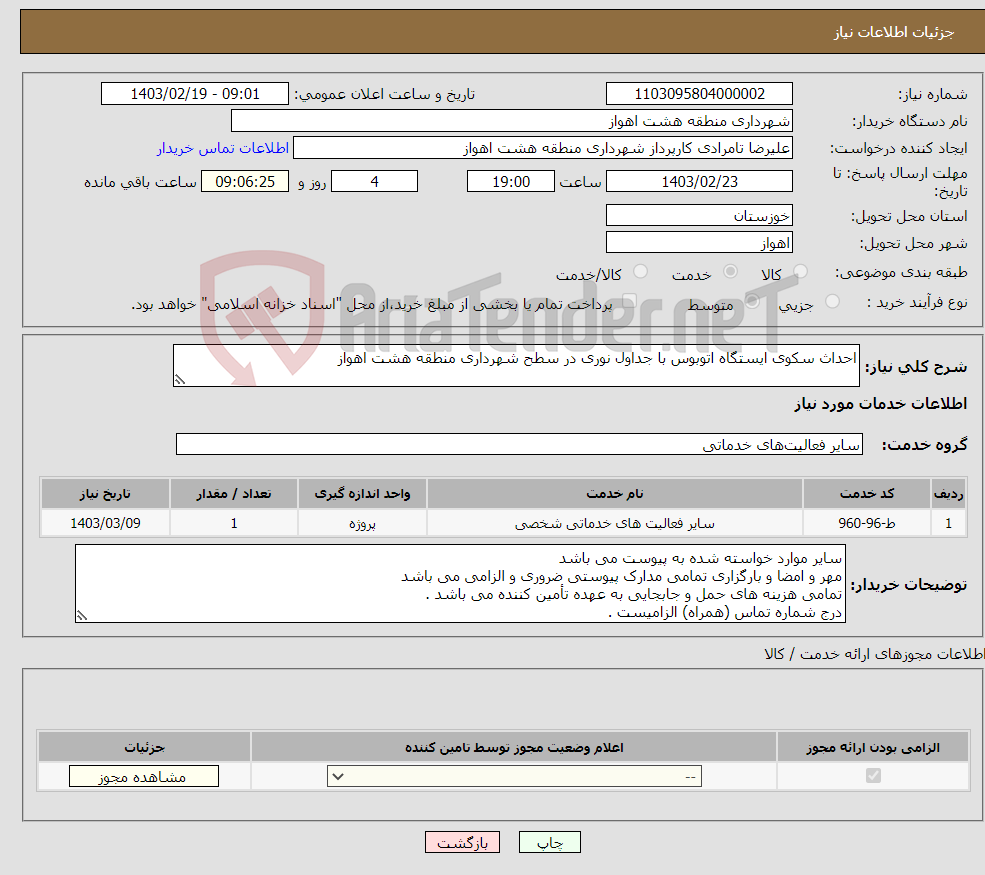Click the اطلاعات خدمات مورد نیاز heading
This screenshot has height=875, width=985.
click(881, 404)
